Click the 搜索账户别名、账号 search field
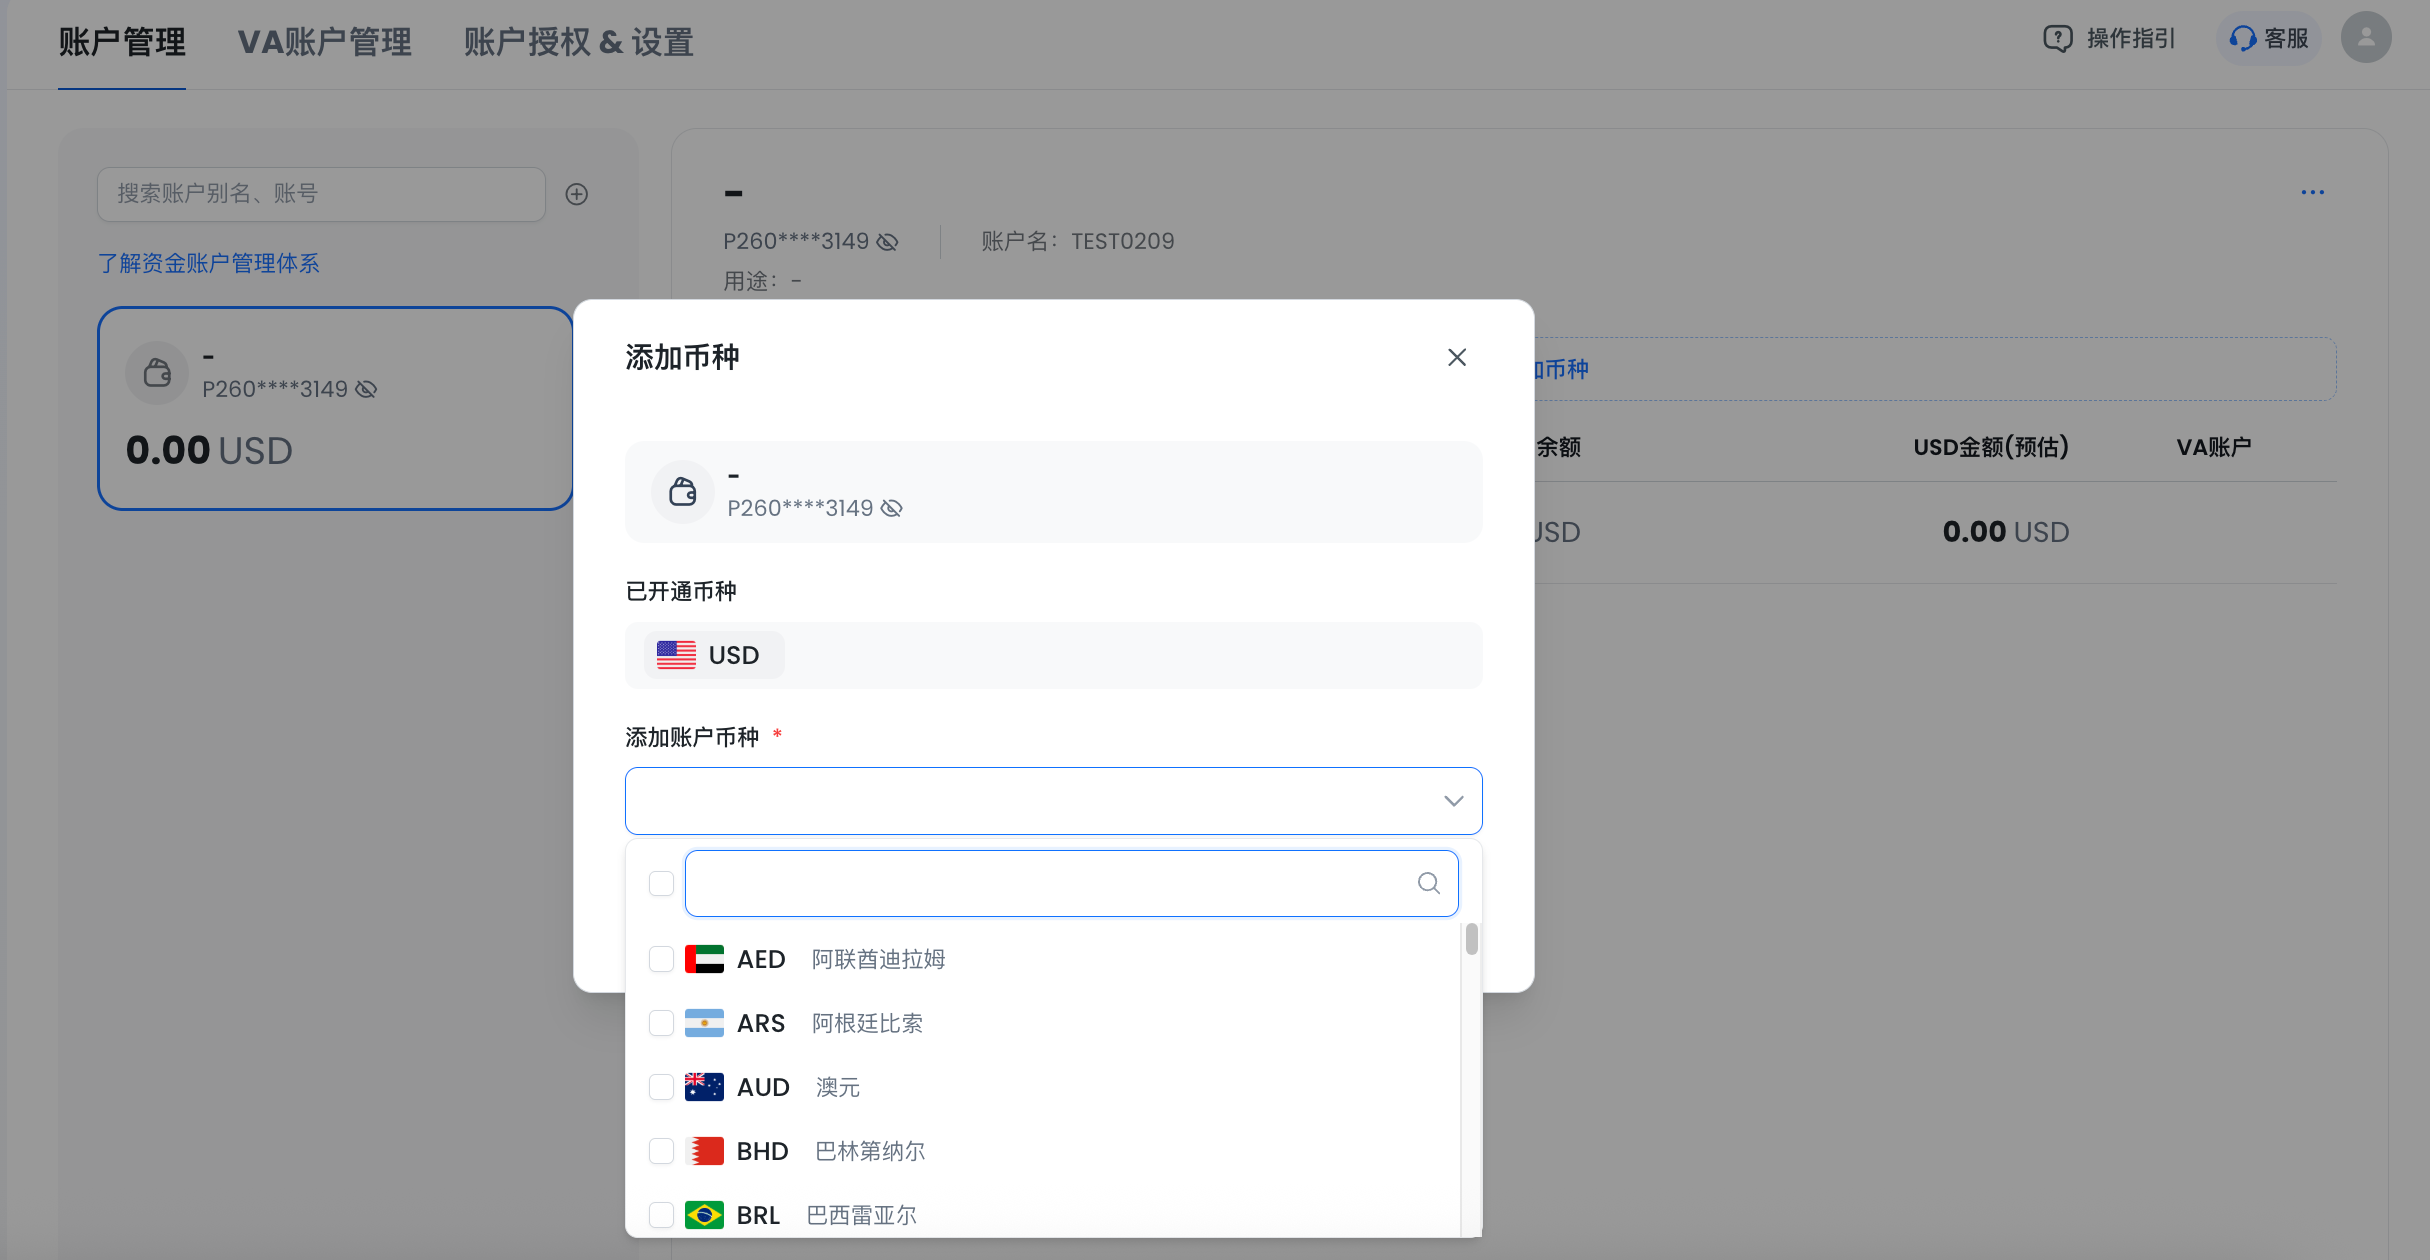This screenshot has height=1260, width=2430. click(321, 194)
